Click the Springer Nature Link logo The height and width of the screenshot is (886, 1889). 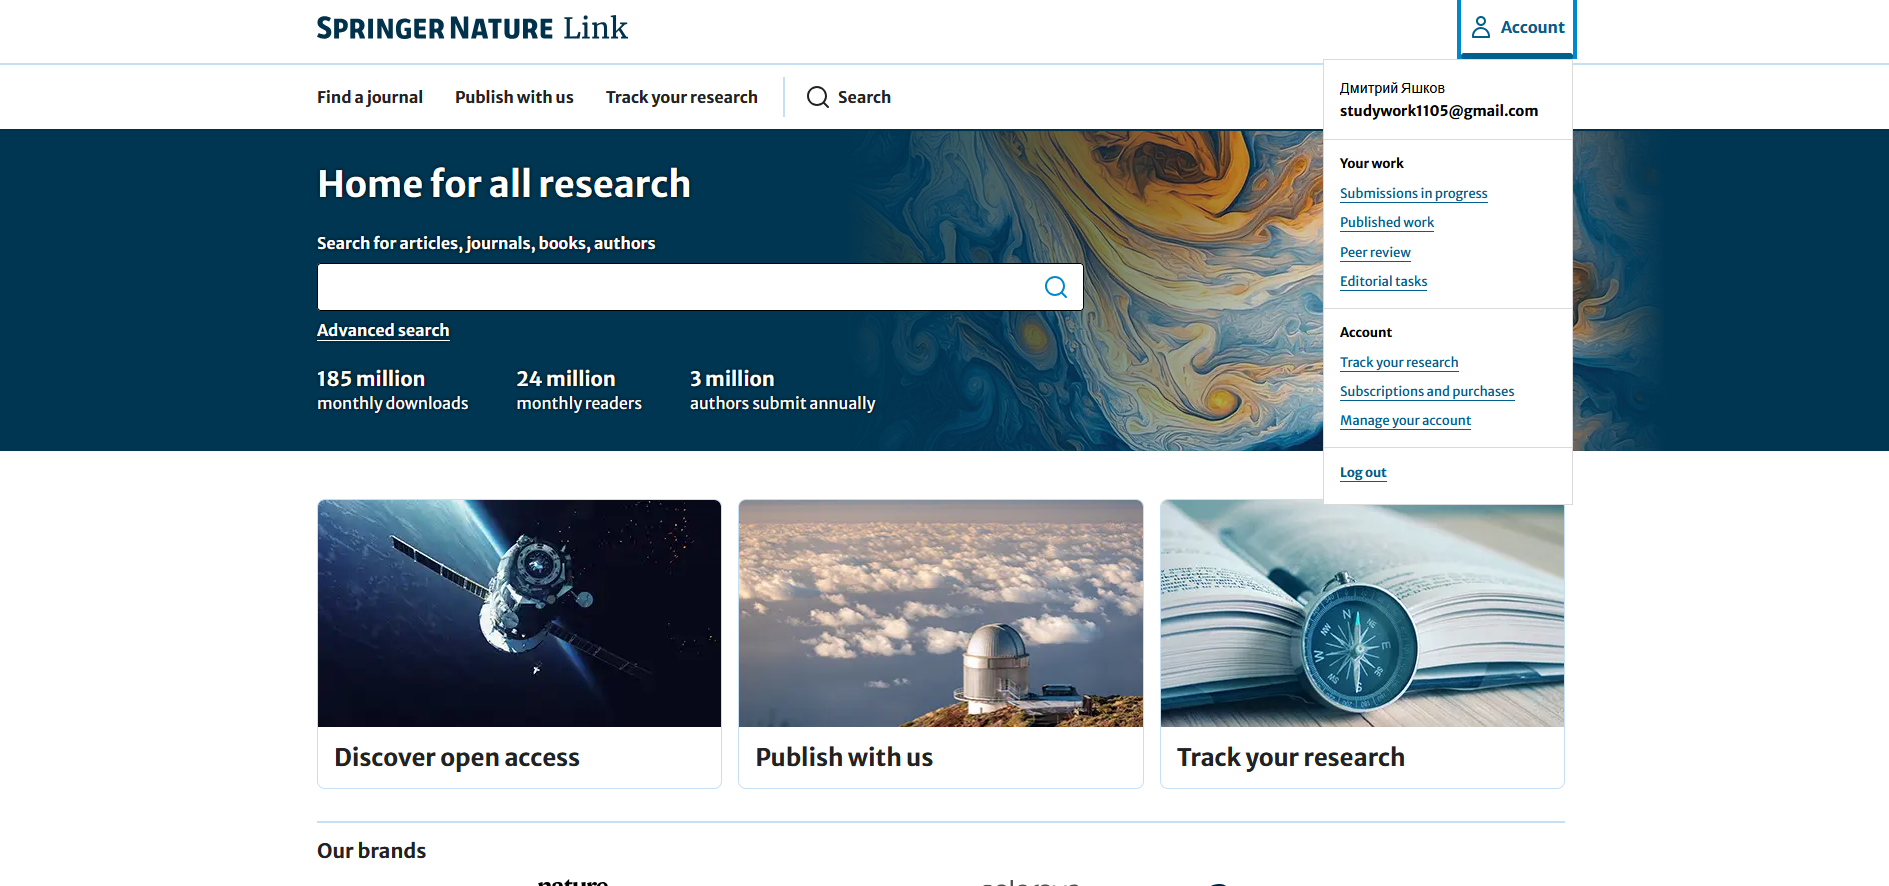pos(472,28)
